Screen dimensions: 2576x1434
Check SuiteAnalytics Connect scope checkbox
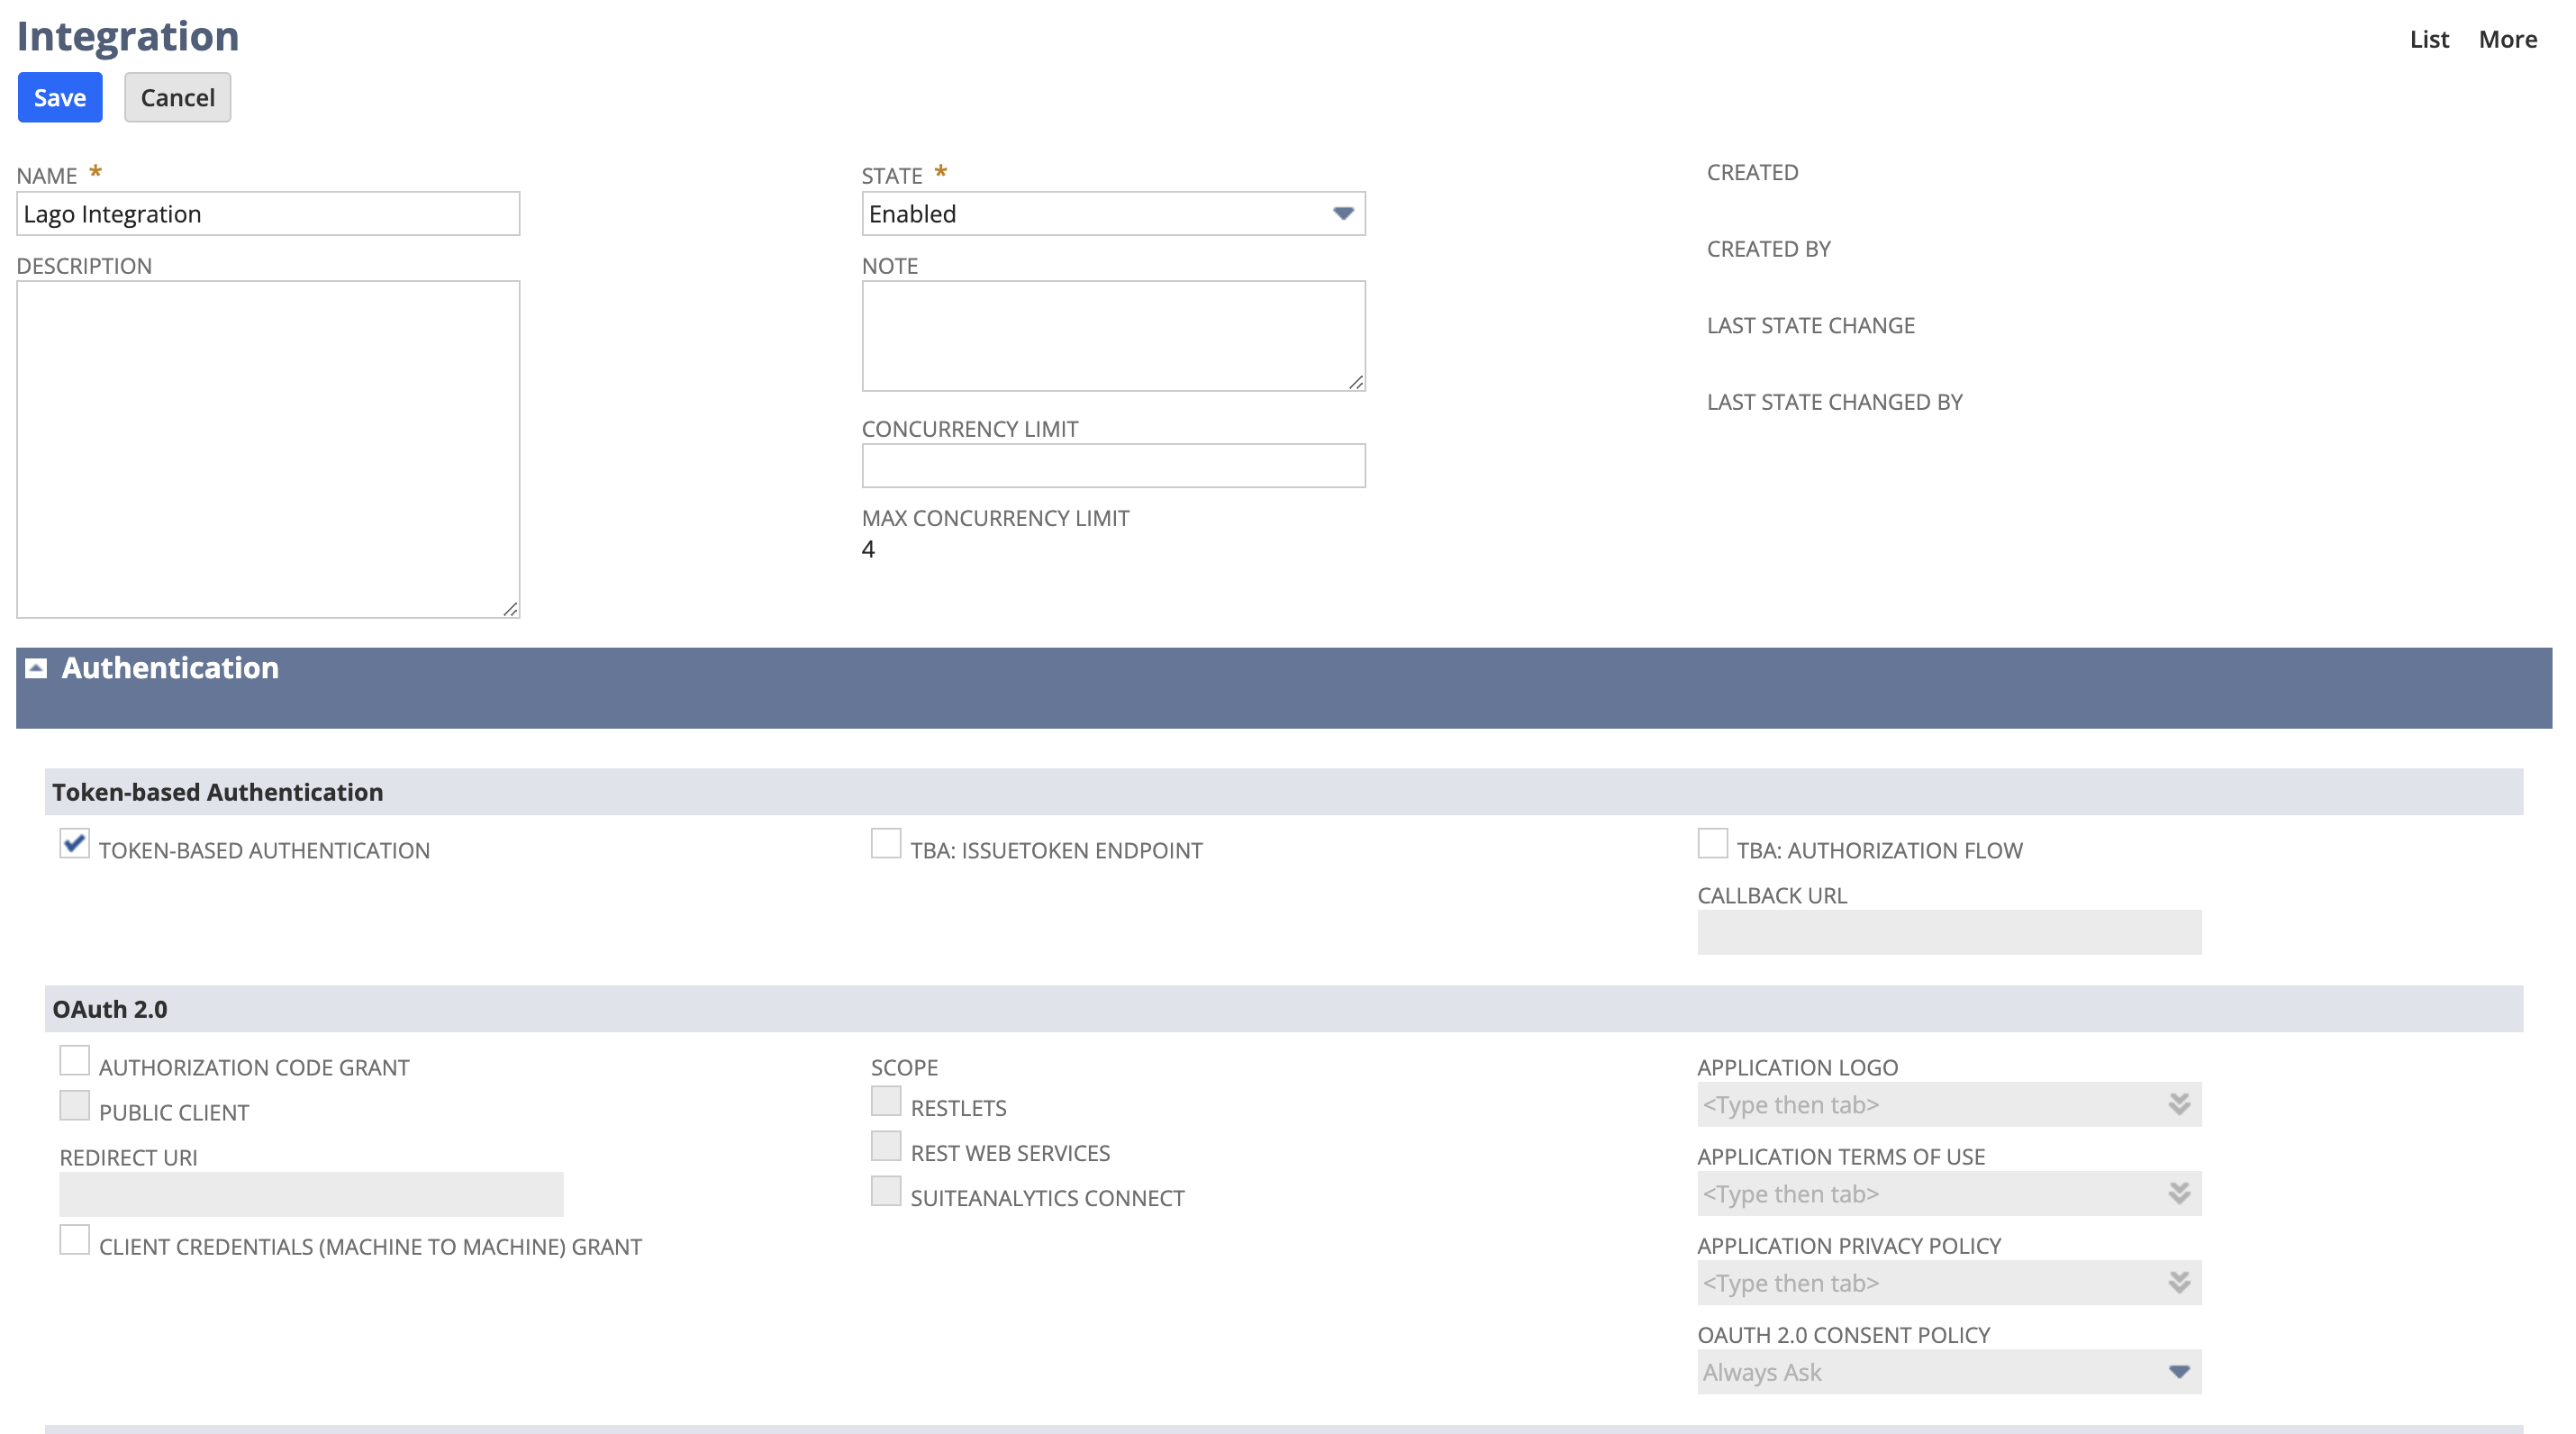[x=886, y=1191]
